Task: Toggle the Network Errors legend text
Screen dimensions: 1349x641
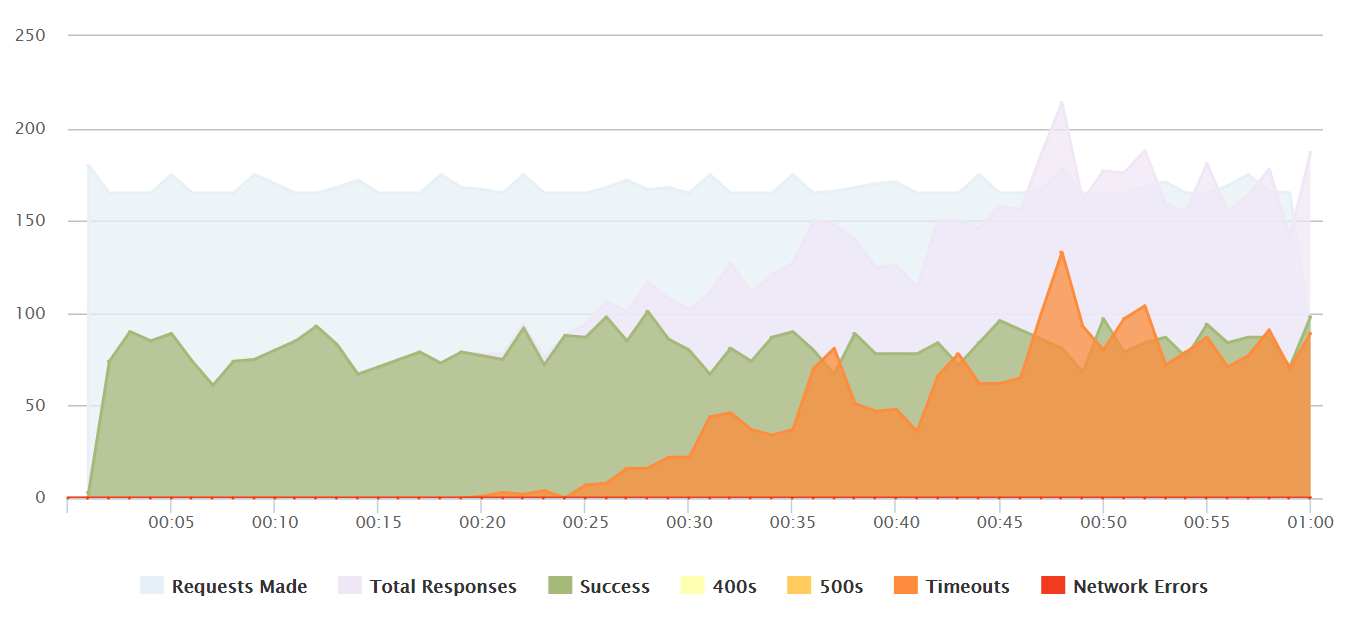Action: tap(1140, 587)
